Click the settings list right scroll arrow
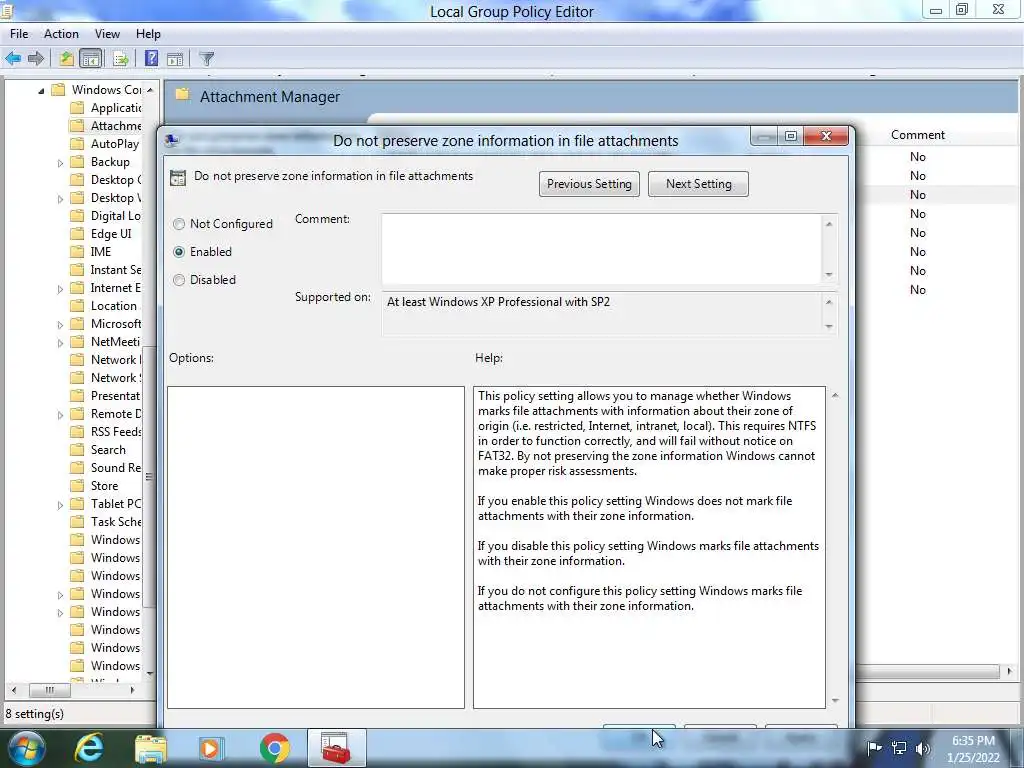 (1010, 671)
